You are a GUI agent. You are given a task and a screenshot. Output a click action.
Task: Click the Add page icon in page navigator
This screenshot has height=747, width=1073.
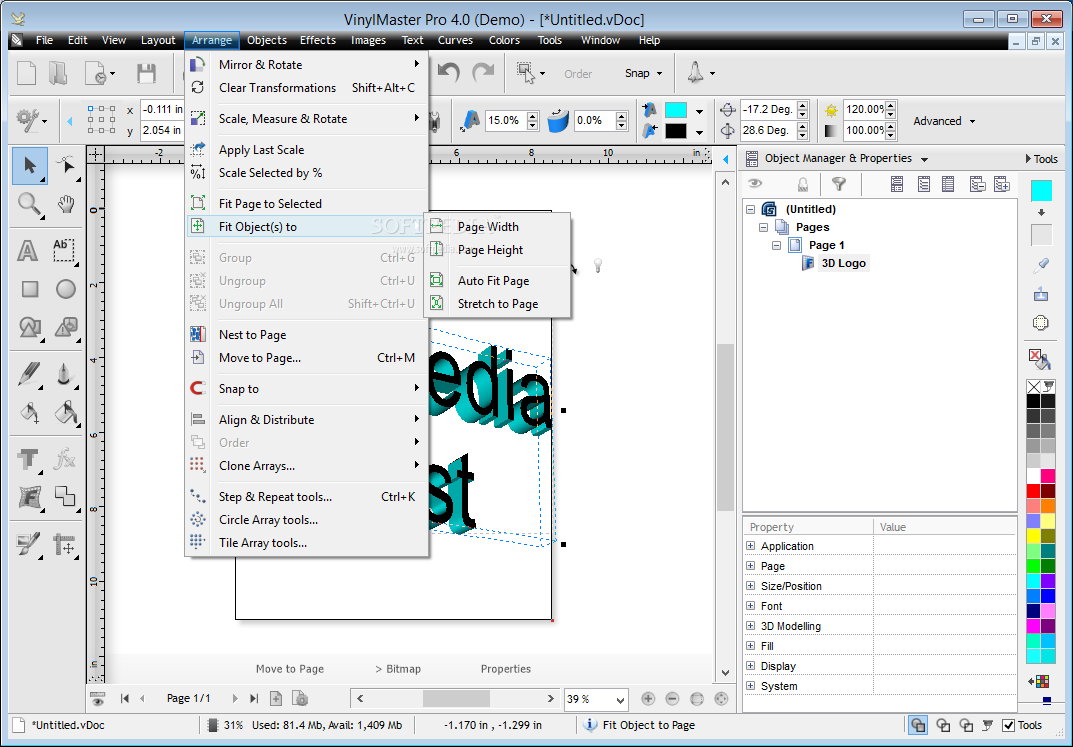276,698
